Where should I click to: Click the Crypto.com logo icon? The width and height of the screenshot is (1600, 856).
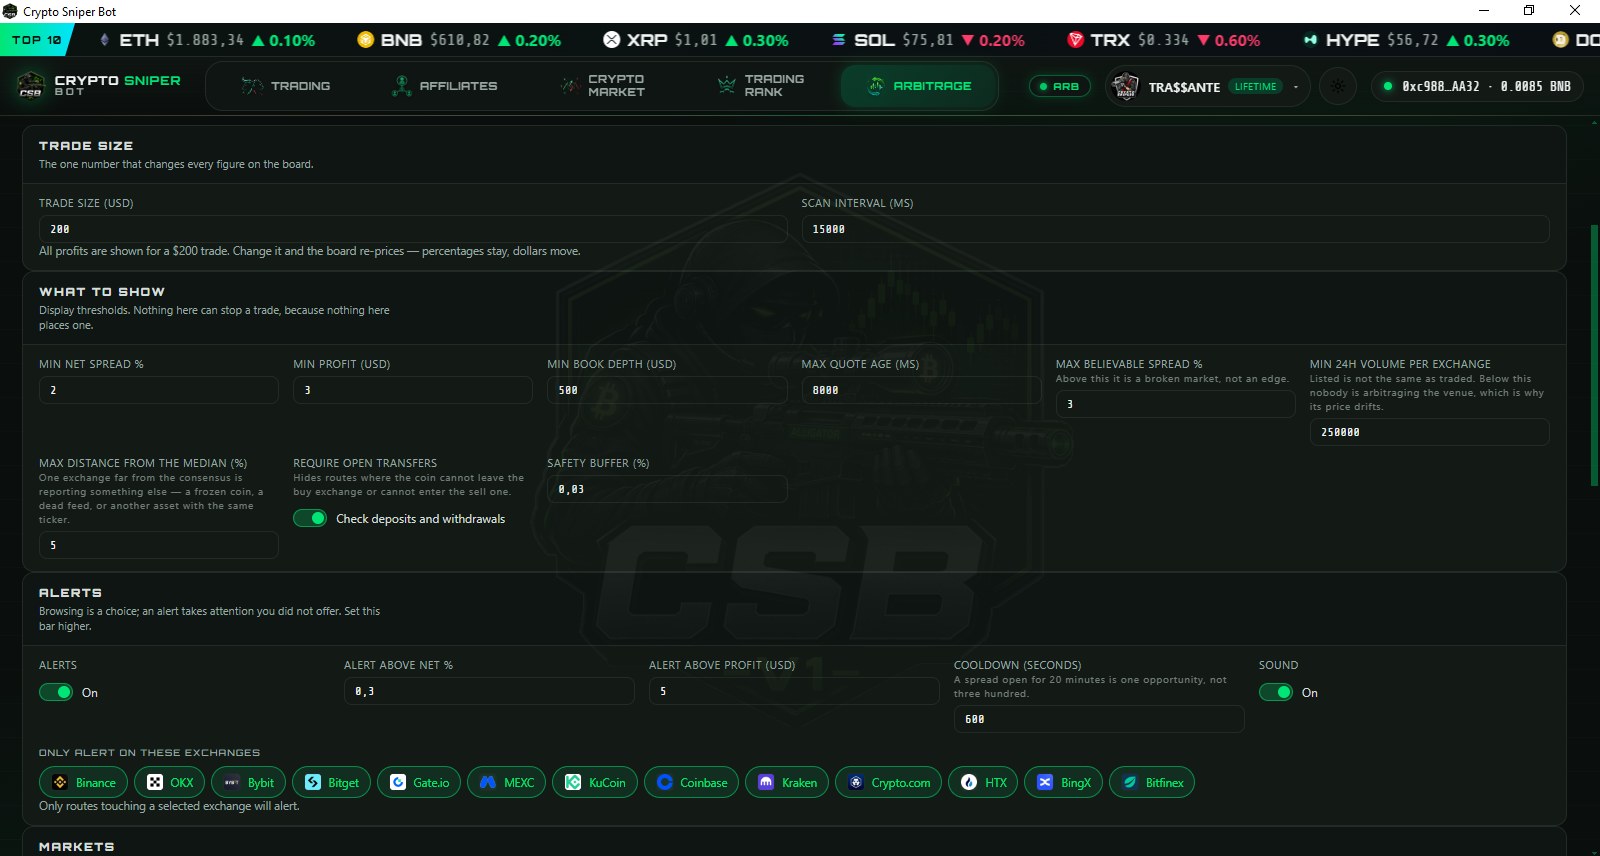click(x=856, y=783)
